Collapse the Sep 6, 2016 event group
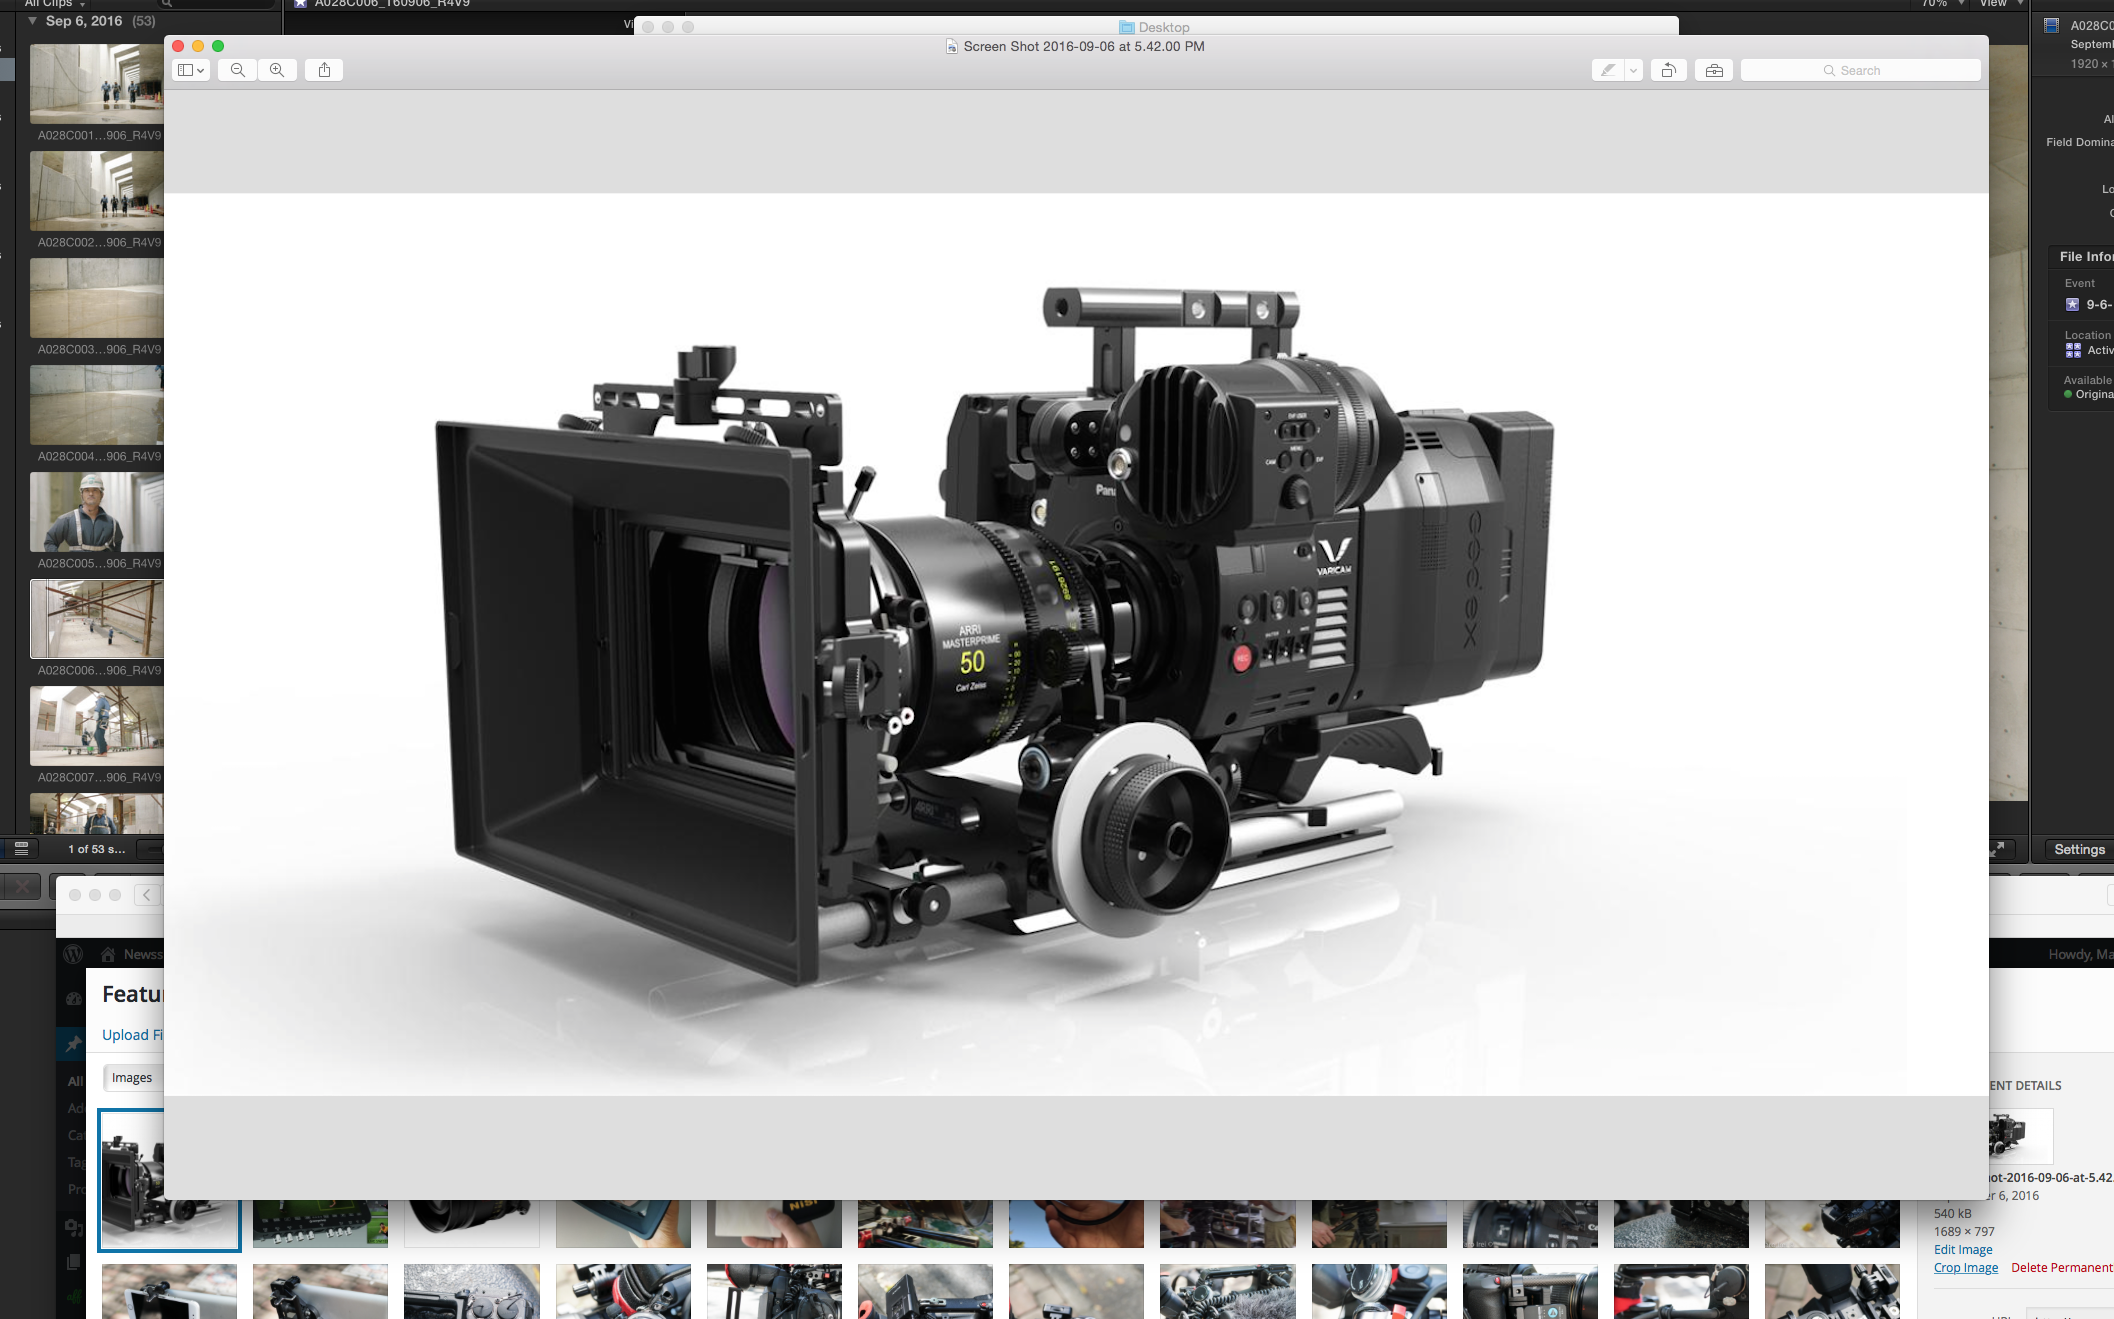Screen dimensions: 2114x1319 (x=32, y=21)
